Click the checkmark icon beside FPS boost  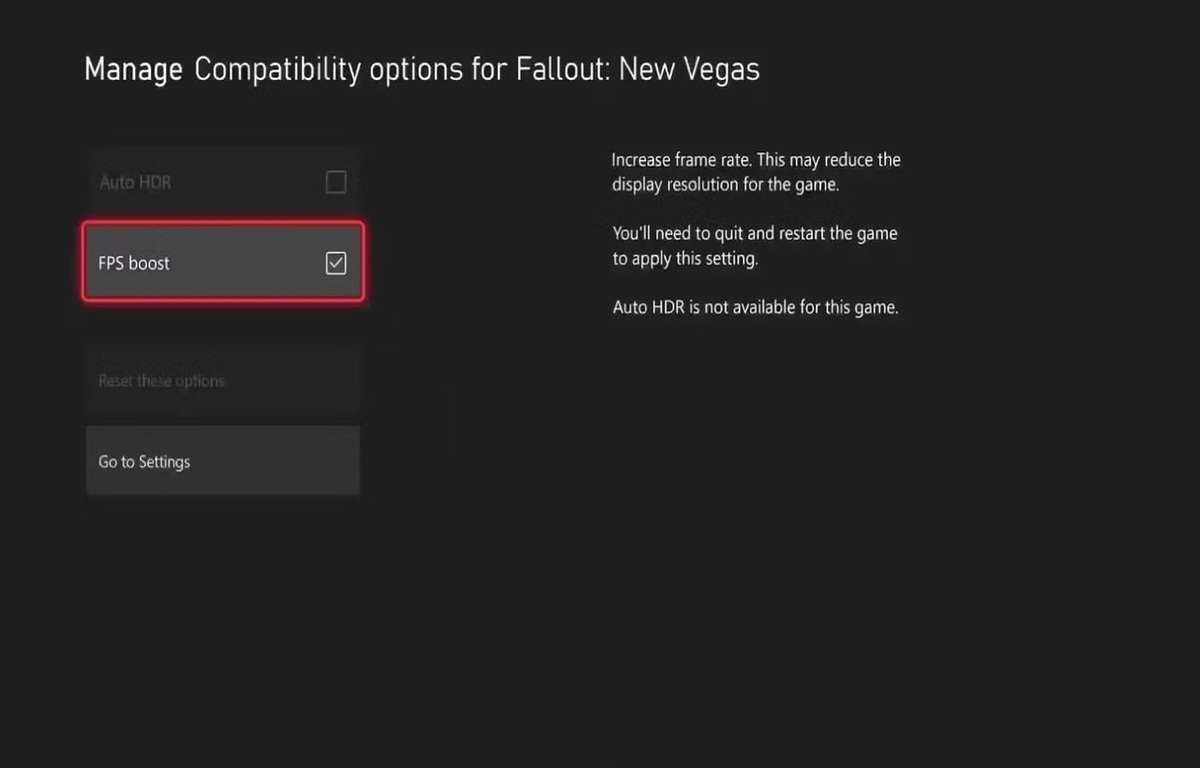coord(336,263)
